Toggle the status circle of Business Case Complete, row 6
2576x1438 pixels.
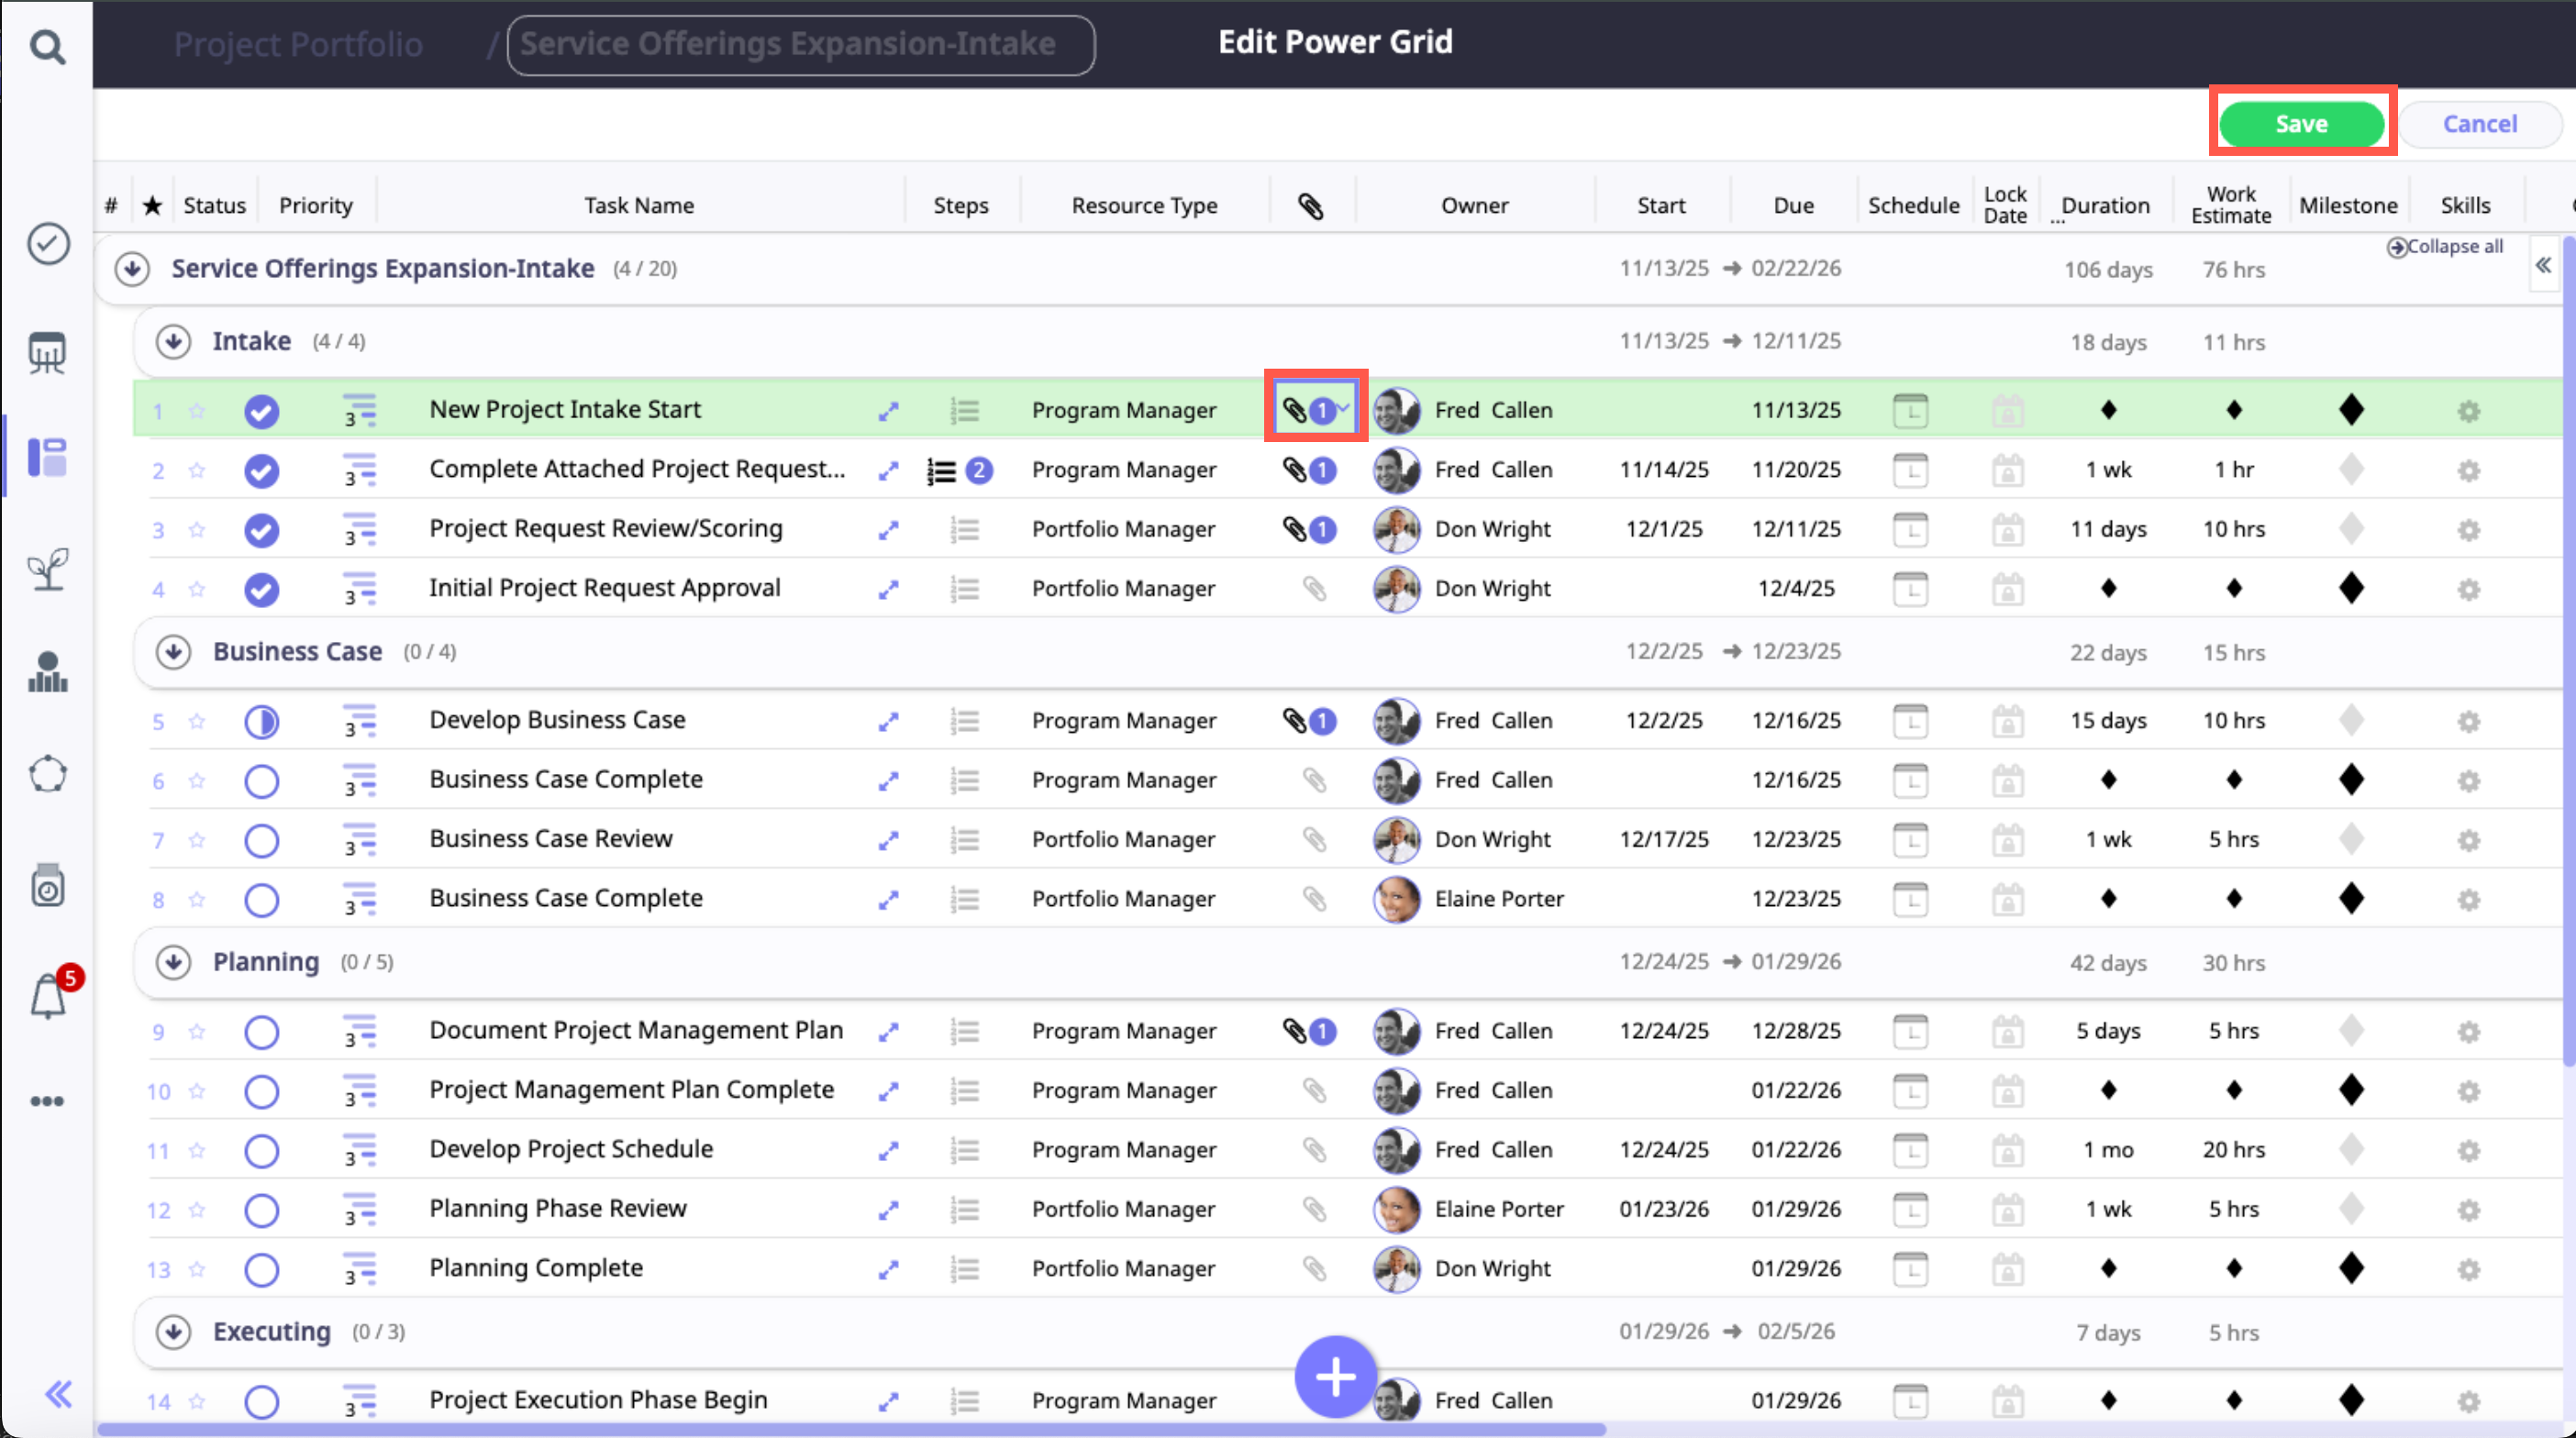click(262, 781)
